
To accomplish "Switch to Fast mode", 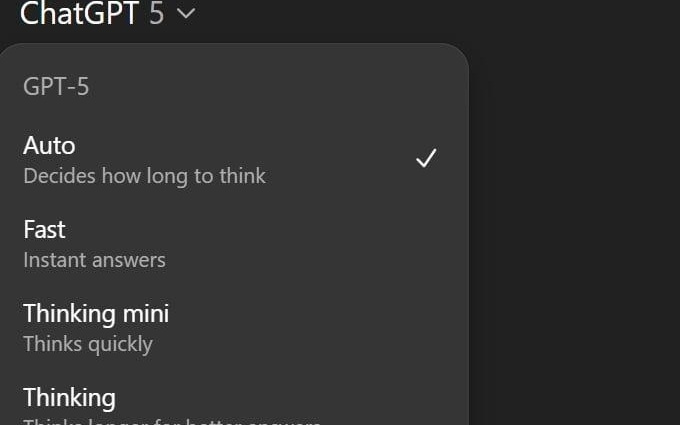I will pos(45,230).
